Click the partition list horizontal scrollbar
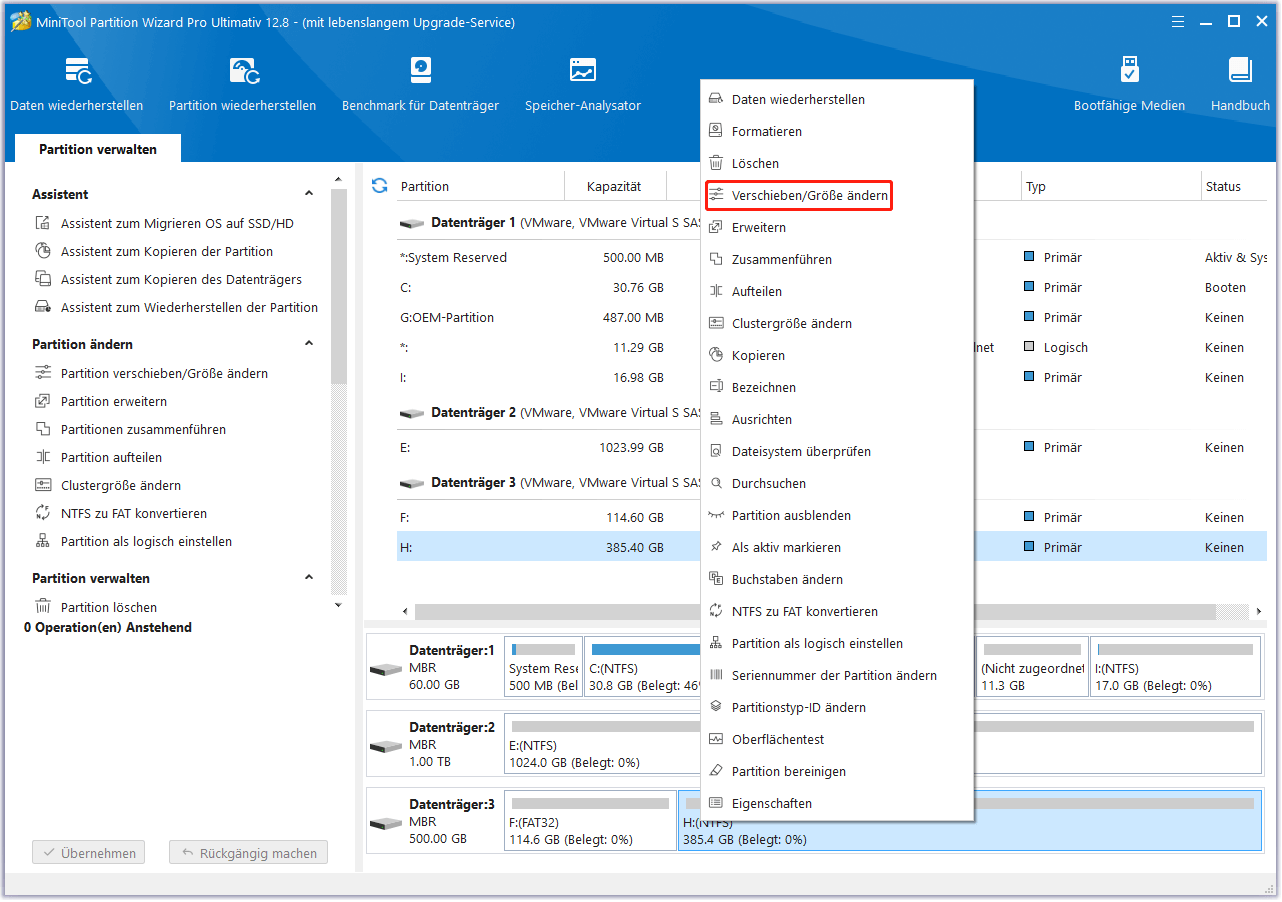 pos(815,611)
